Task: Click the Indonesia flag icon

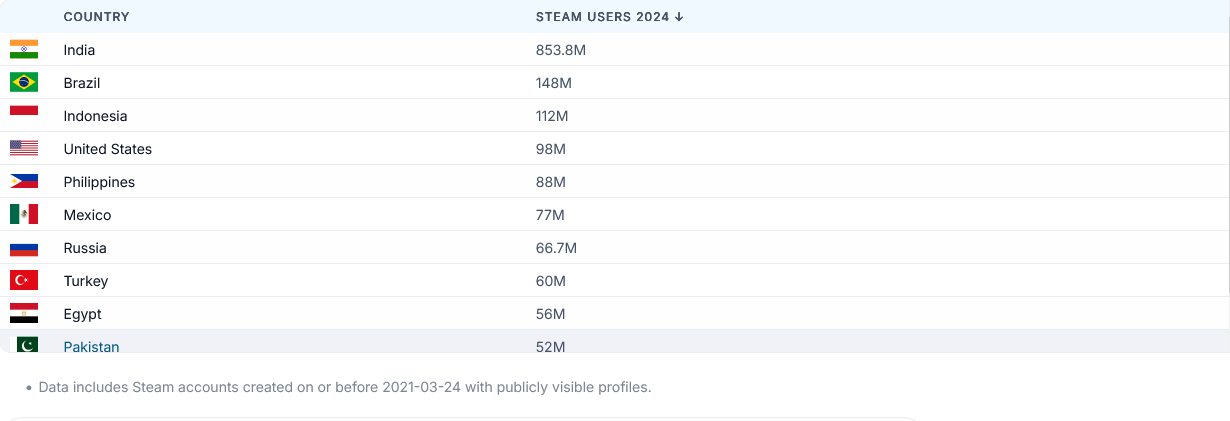Action: tap(24, 116)
